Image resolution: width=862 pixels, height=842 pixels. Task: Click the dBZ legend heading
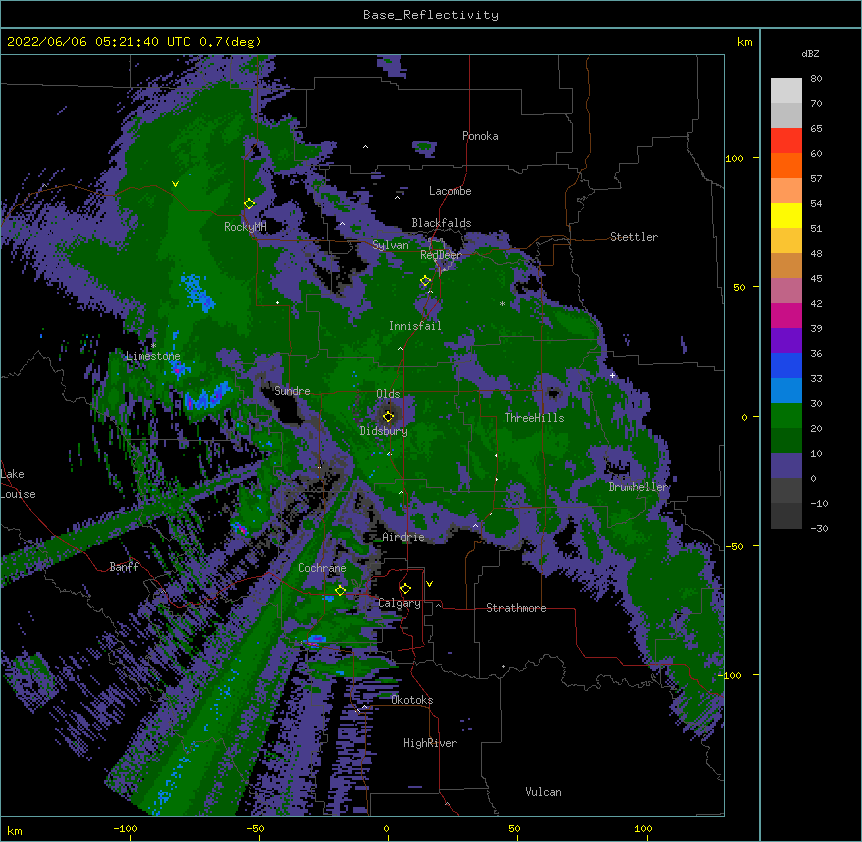tap(810, 54)
